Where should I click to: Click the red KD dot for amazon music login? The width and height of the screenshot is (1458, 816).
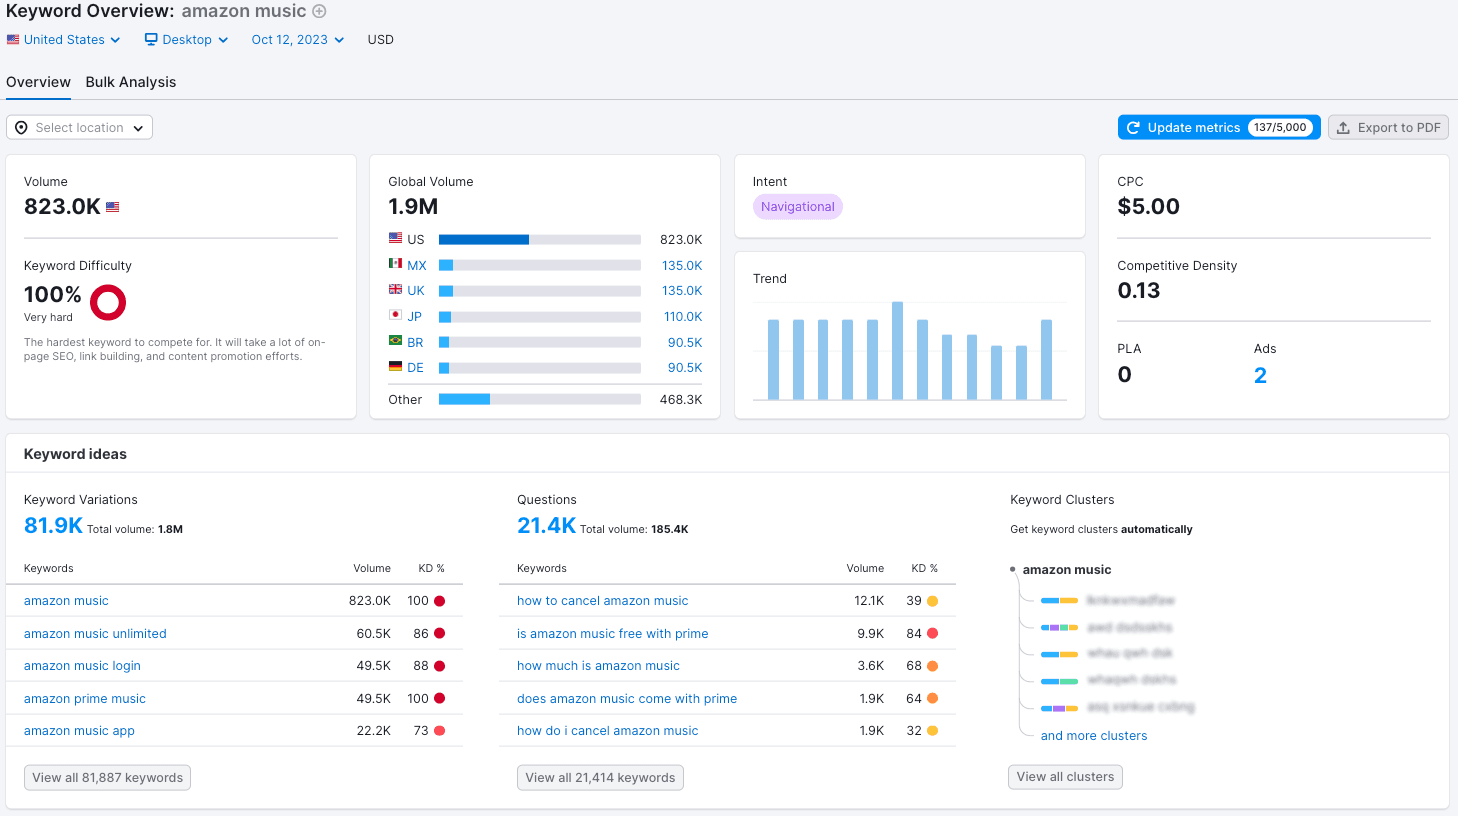(439, 666)
